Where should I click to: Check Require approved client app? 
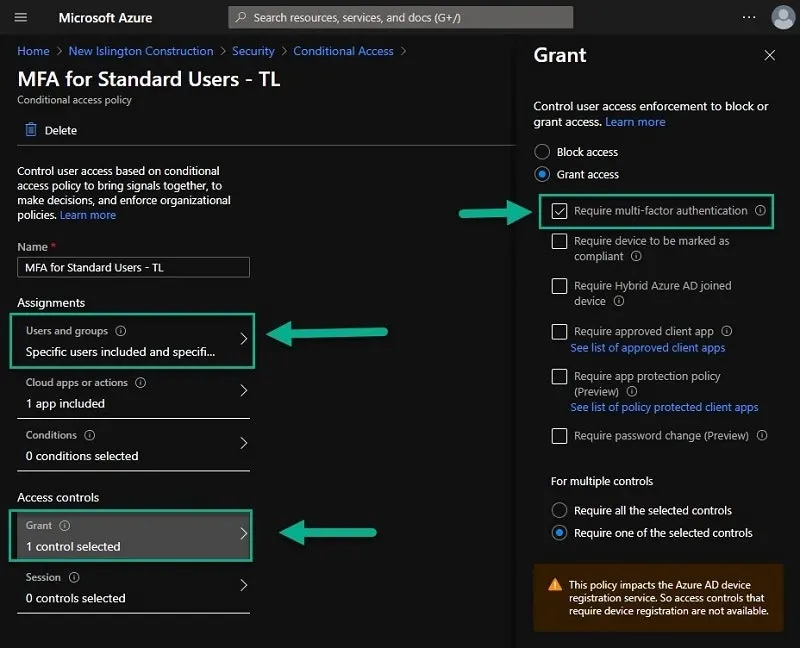click(x=559, y=332)
